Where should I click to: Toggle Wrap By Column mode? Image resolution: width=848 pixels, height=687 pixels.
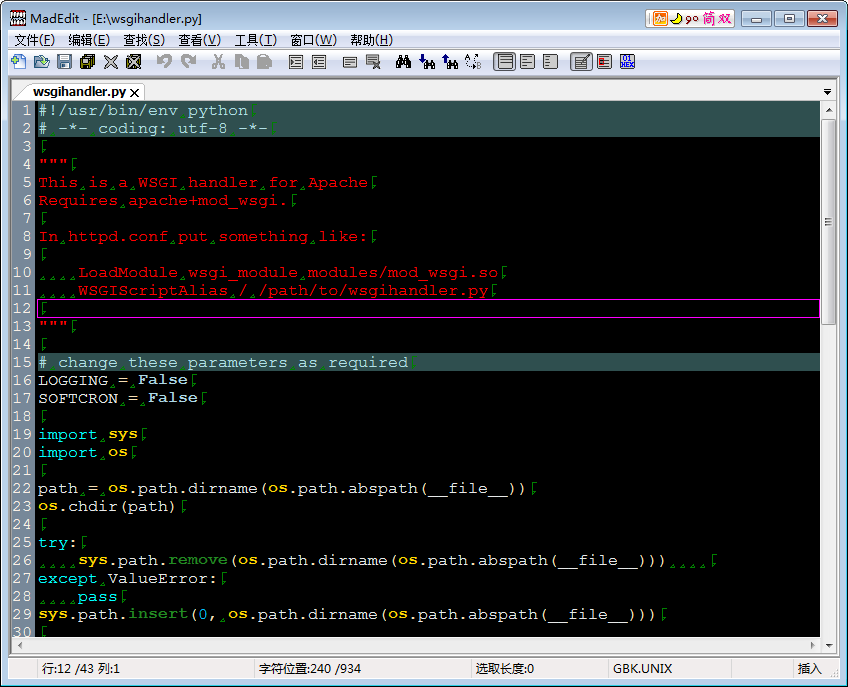[x=550, y=62]
